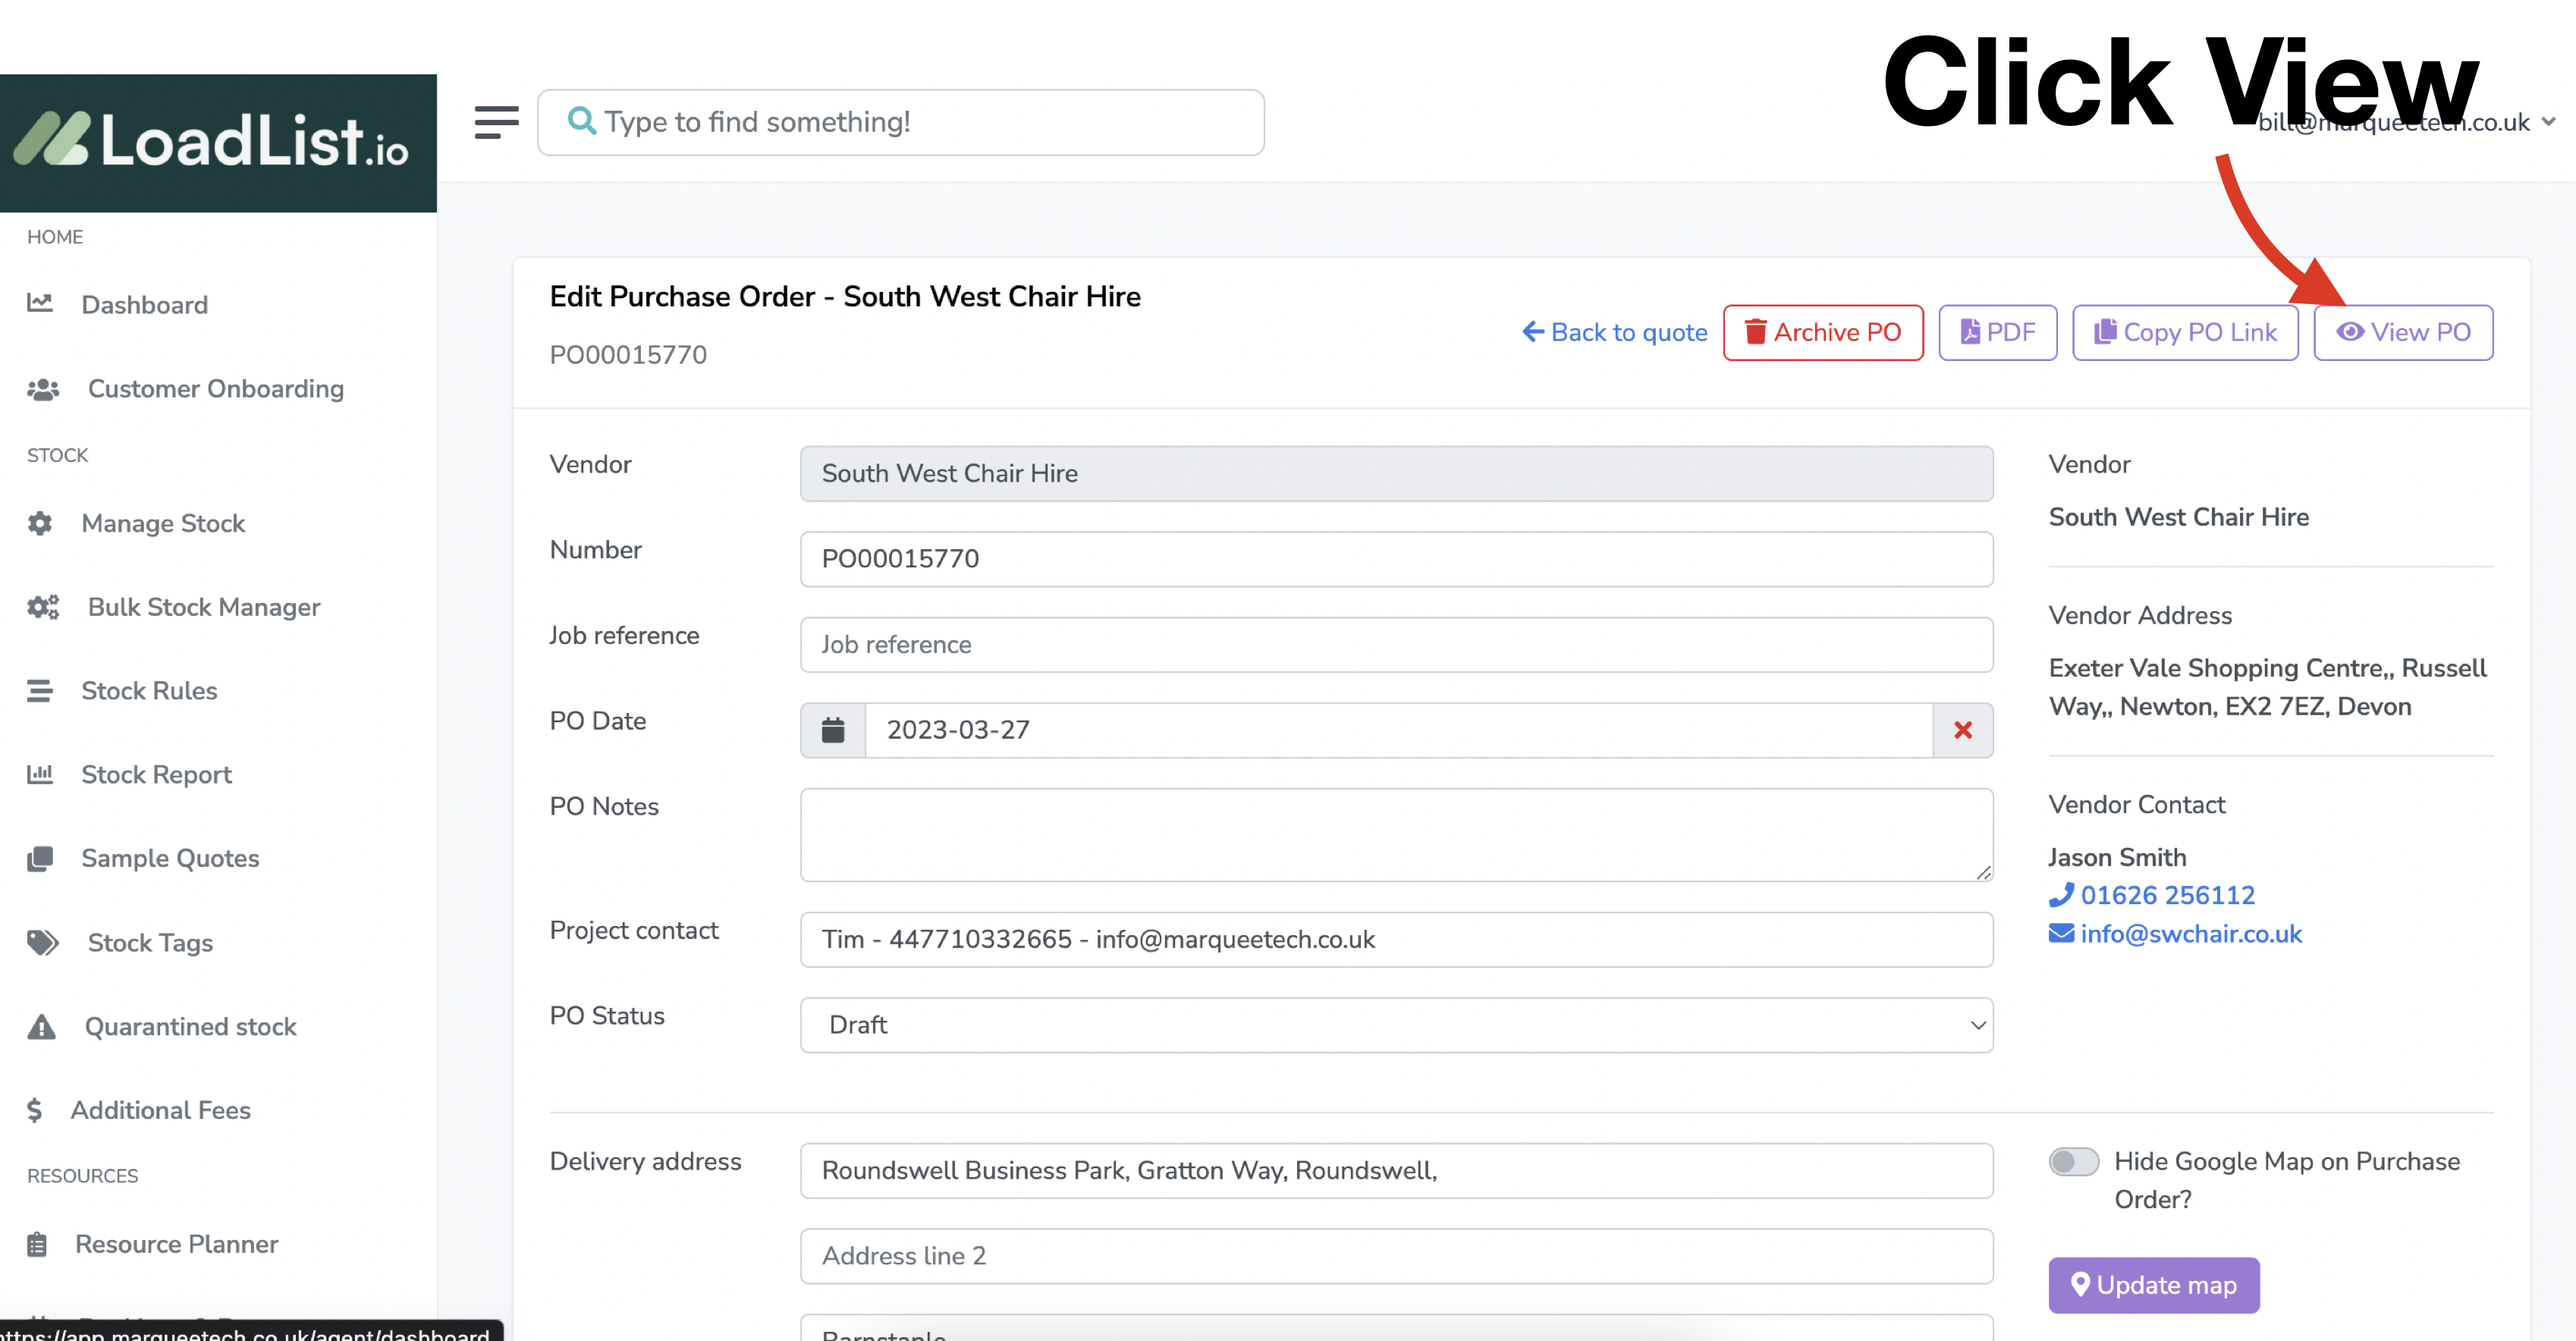
Task: Expand the user account dropdown arrow
Action: pyautogui.click(x=2548, y=122)
